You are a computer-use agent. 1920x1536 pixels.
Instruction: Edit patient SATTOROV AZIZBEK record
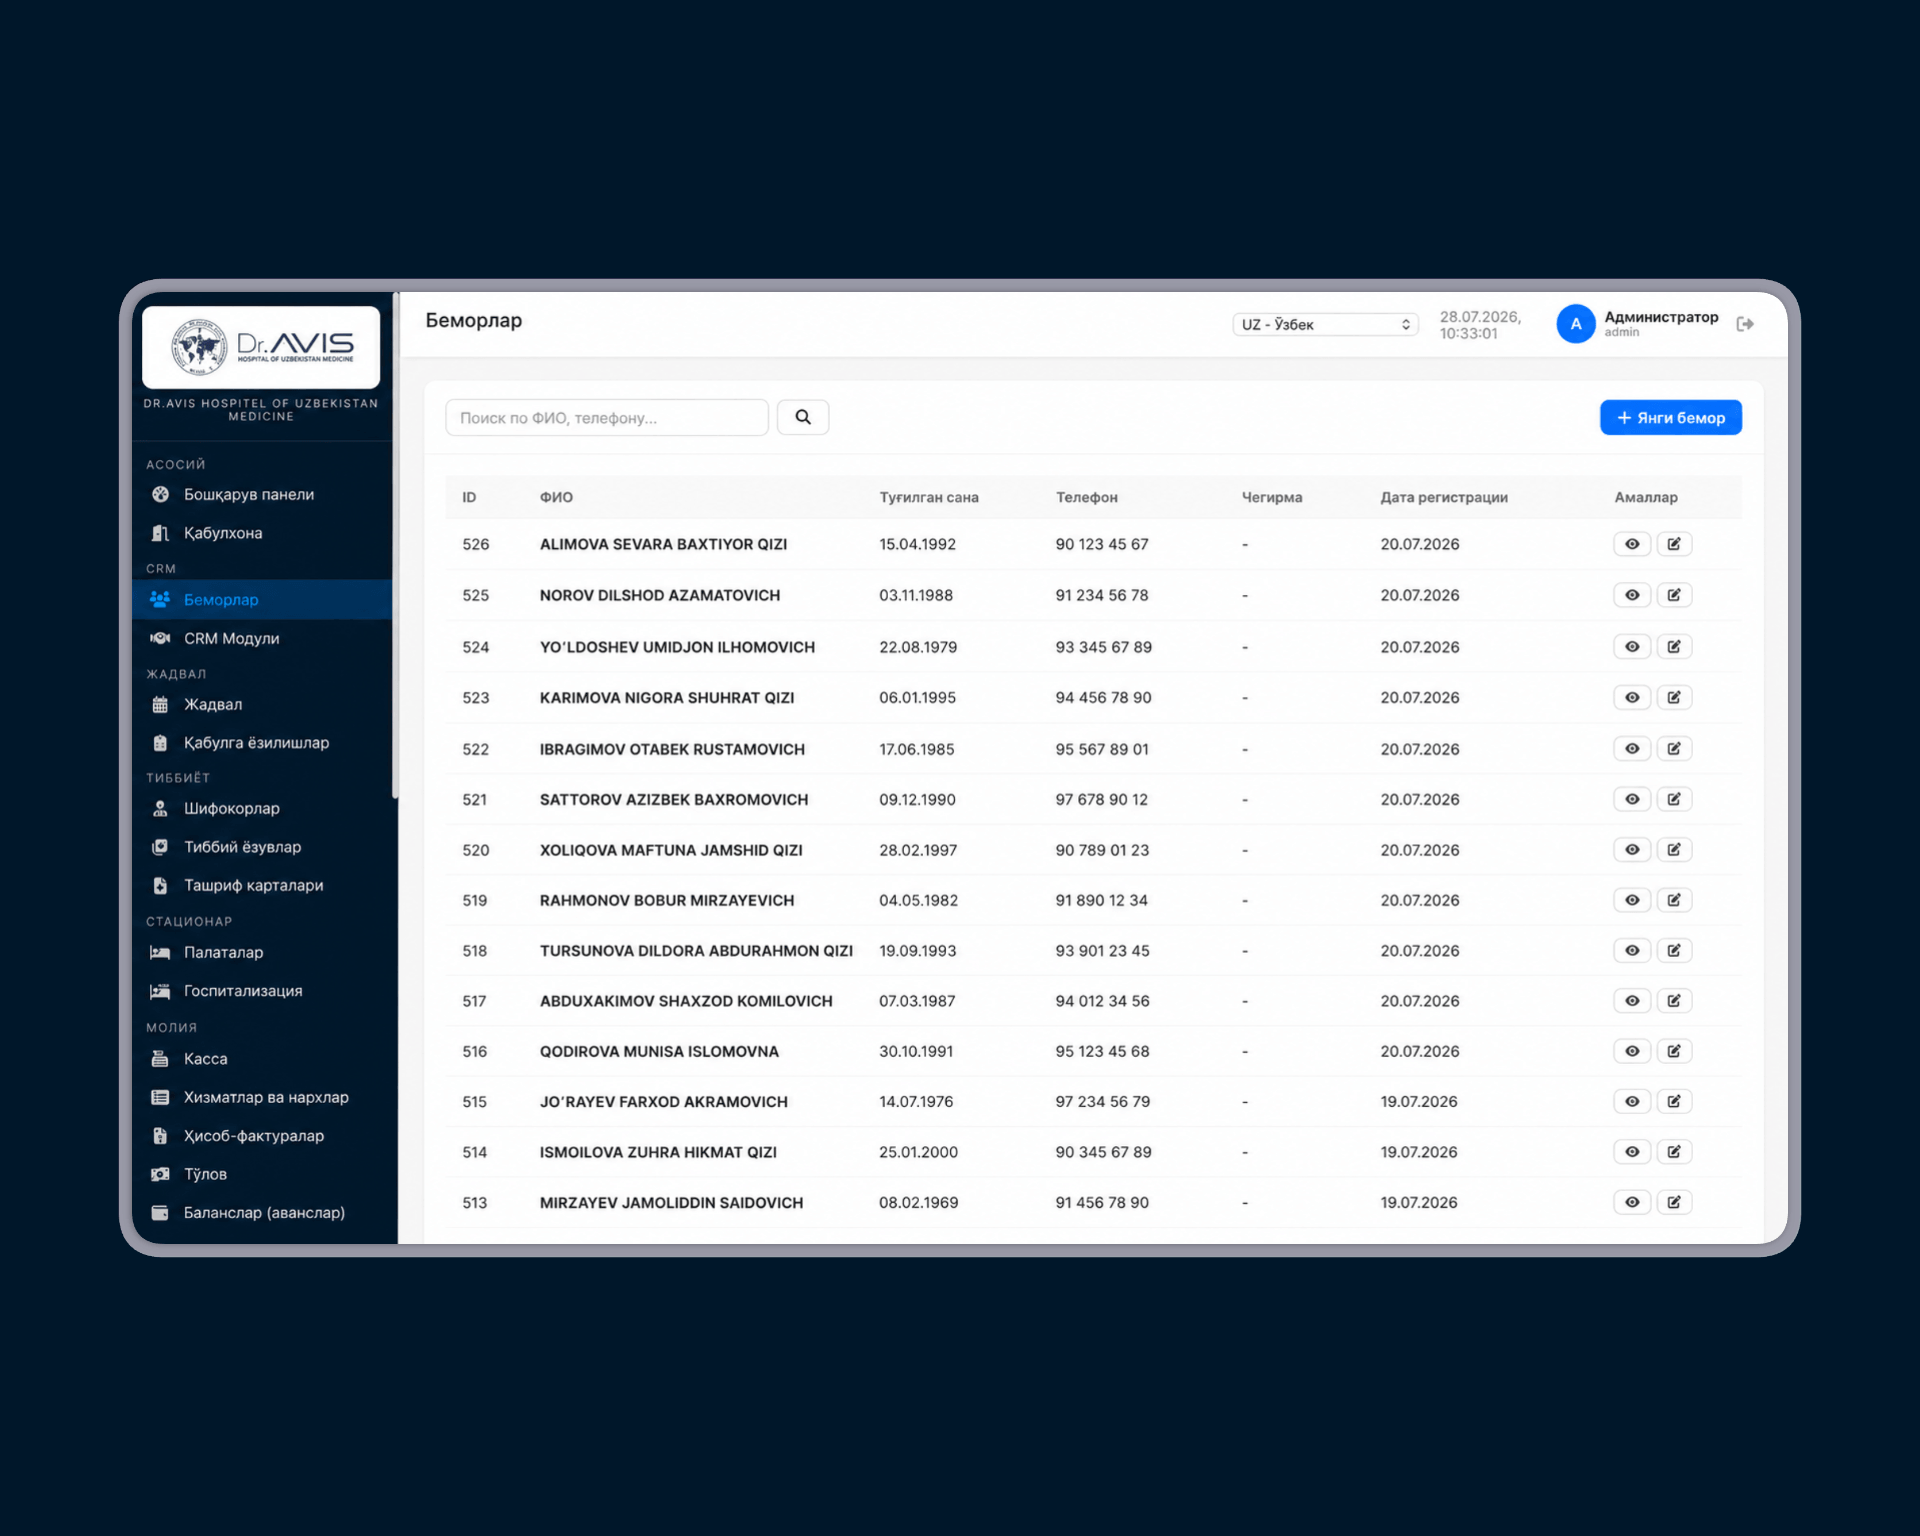tap(1674, 799)
